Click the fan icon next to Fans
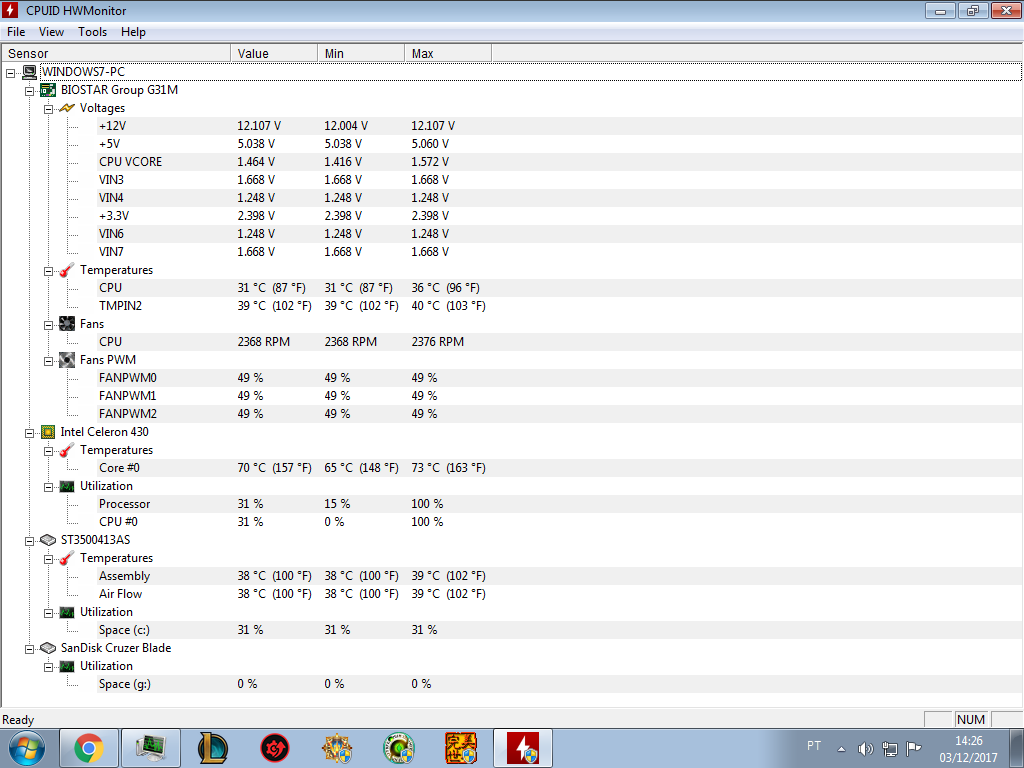 tap(67, 324)
